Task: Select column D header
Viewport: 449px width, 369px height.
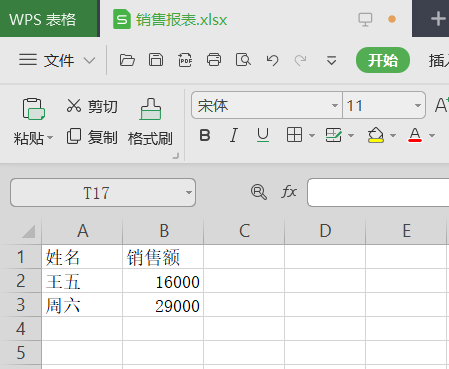Action: point(325,231)
